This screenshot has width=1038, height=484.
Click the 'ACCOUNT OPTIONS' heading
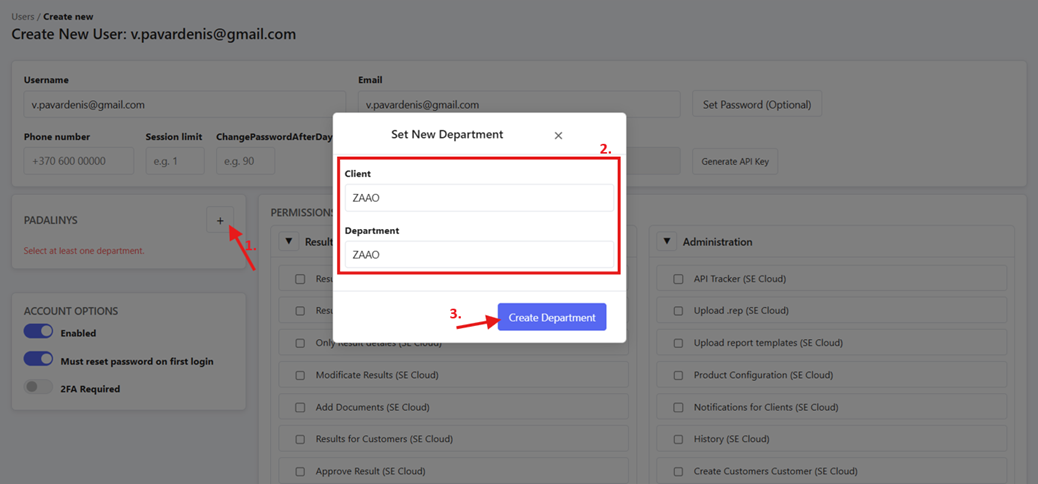tap(71, 311)
